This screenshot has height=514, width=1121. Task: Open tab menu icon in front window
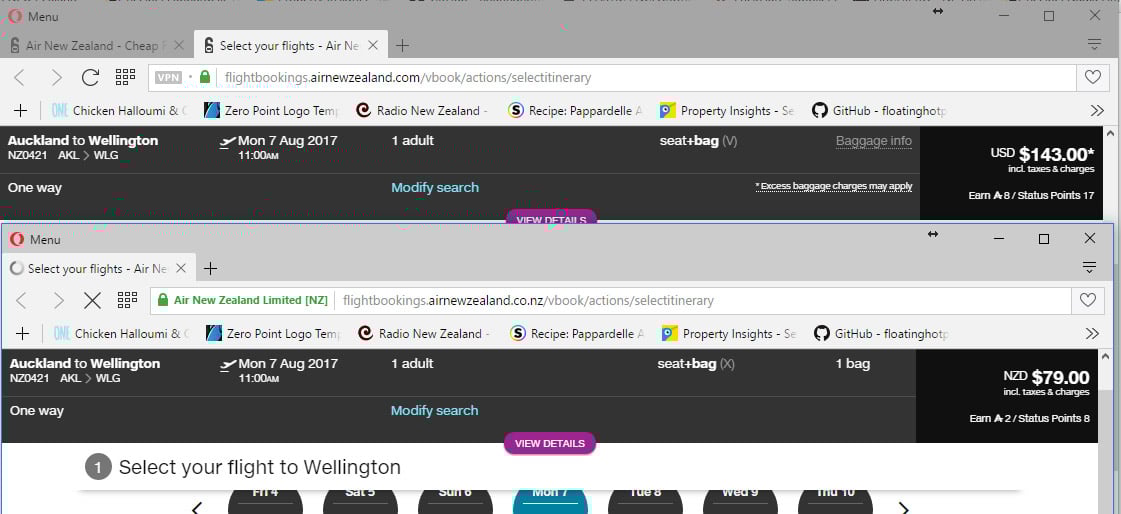coord(1089,267)
